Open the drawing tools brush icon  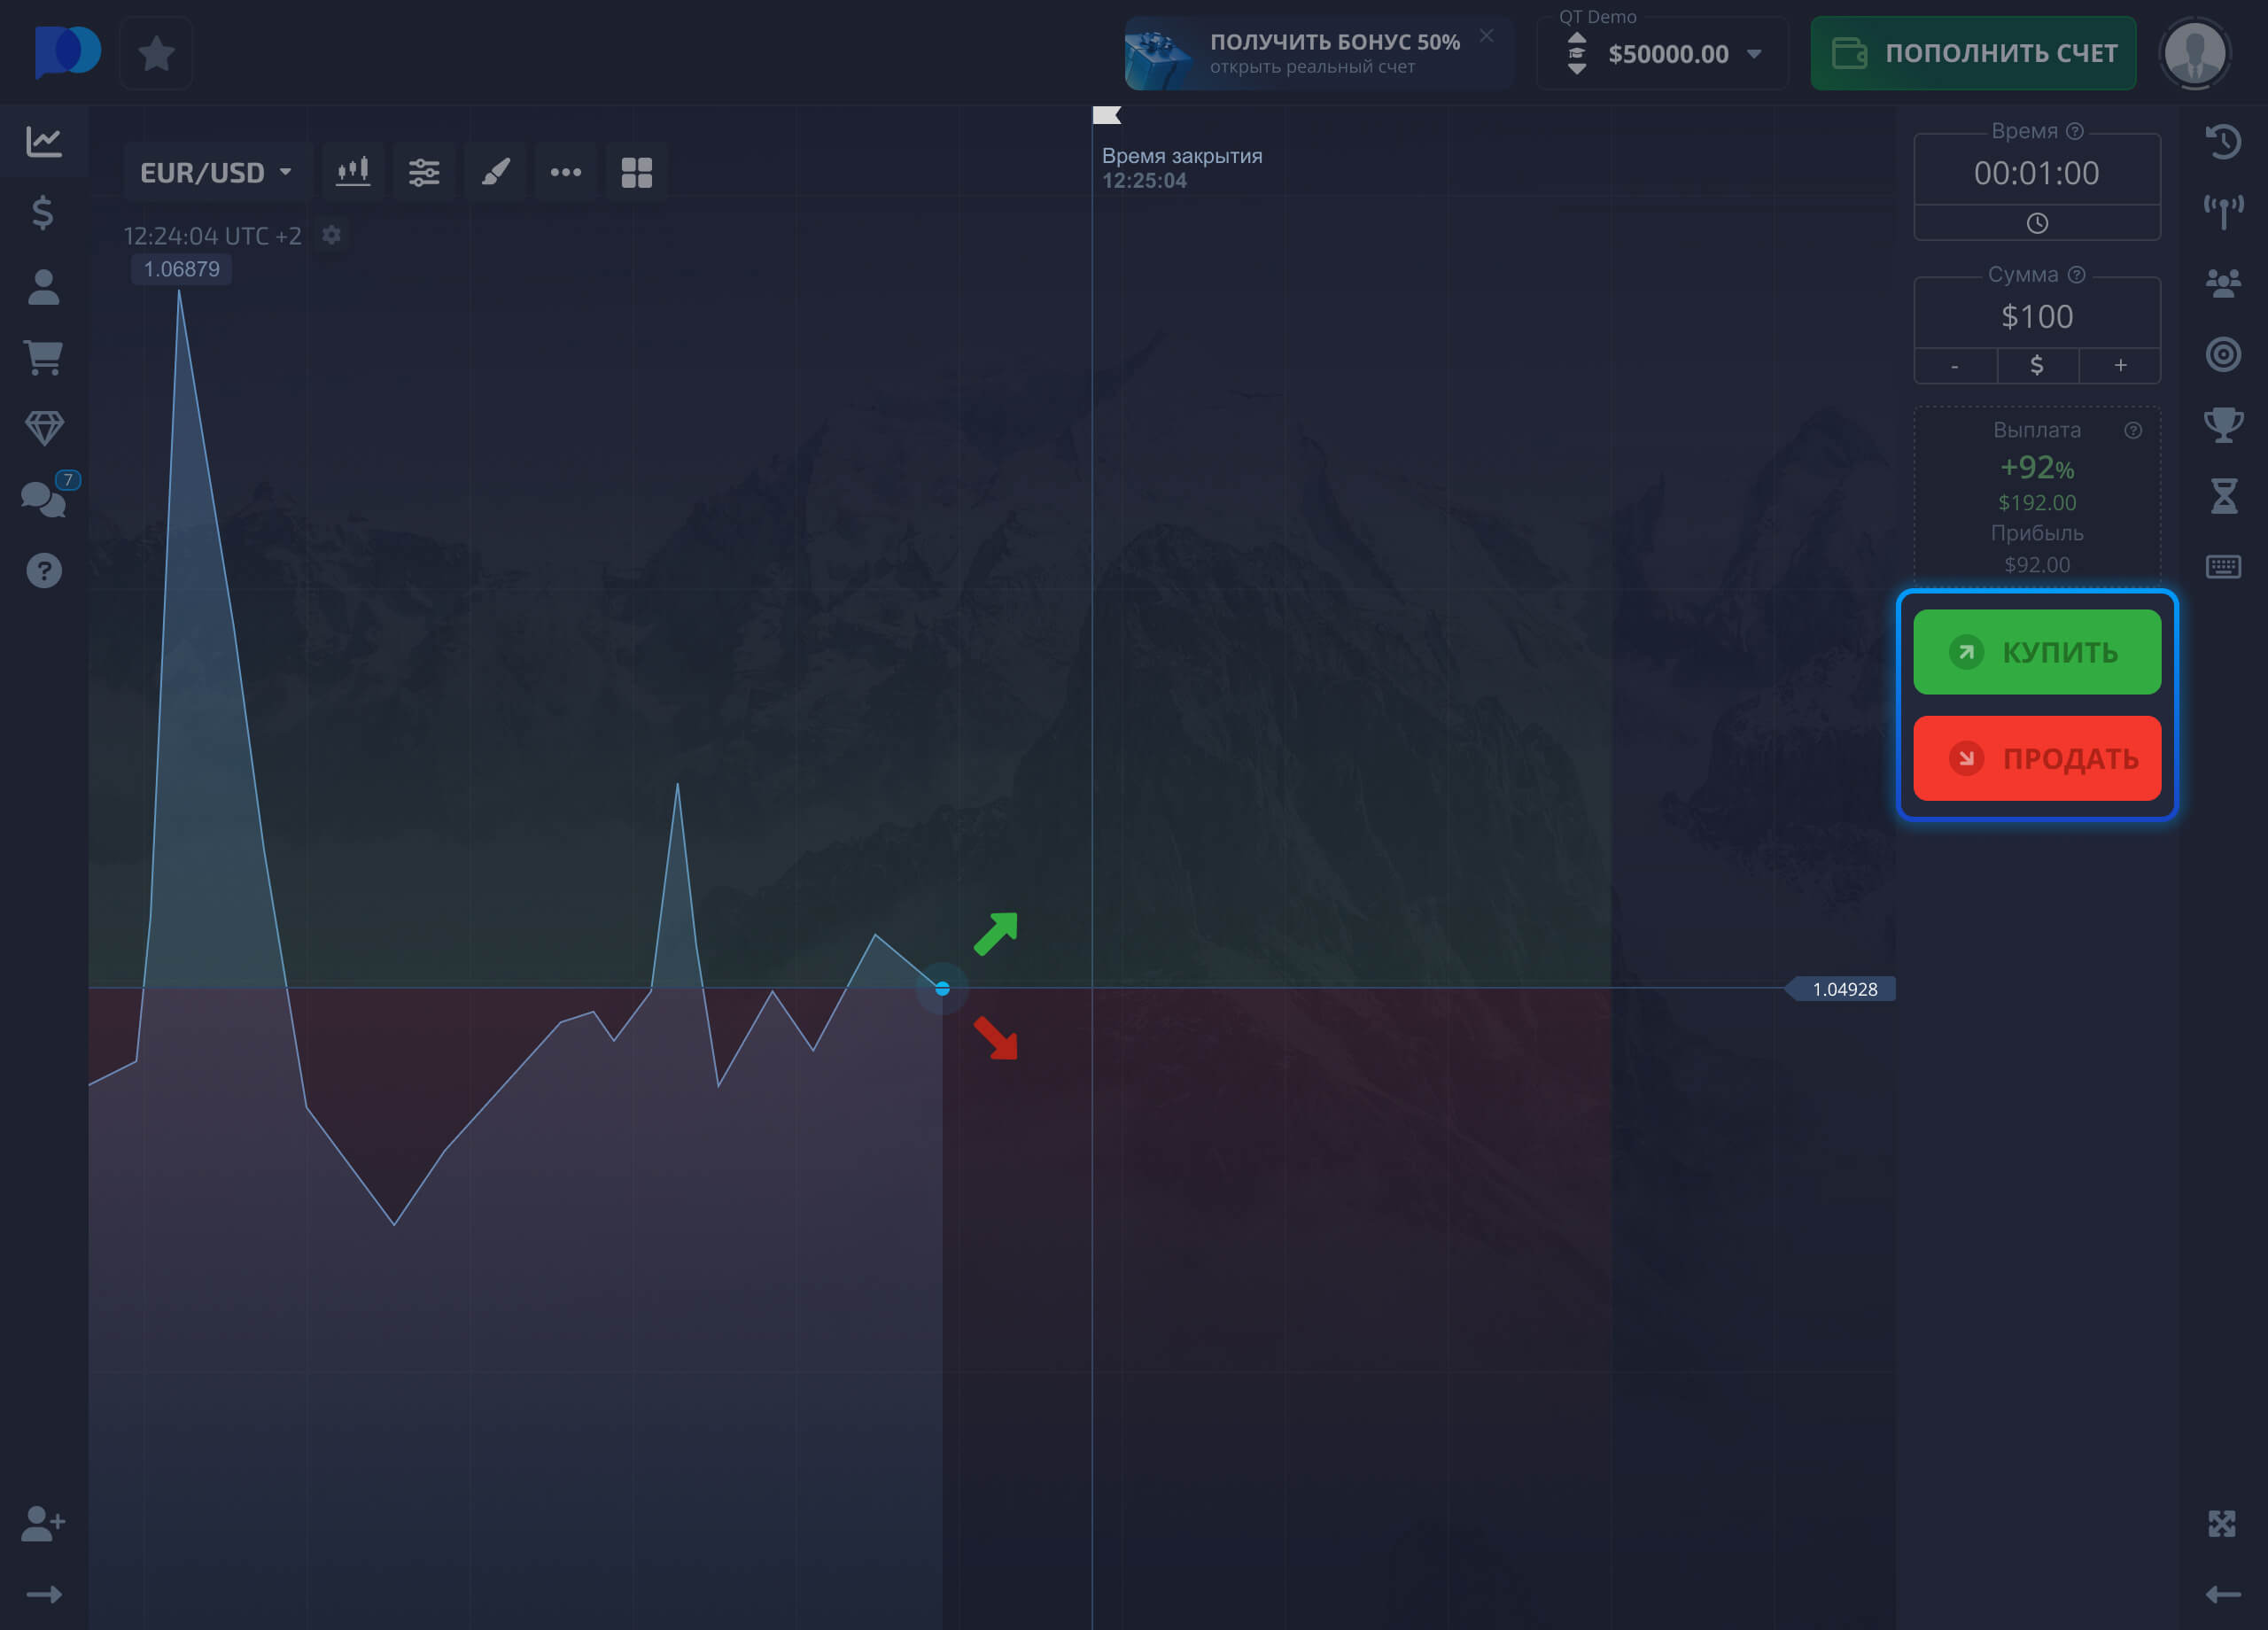(x=495, y=171)
